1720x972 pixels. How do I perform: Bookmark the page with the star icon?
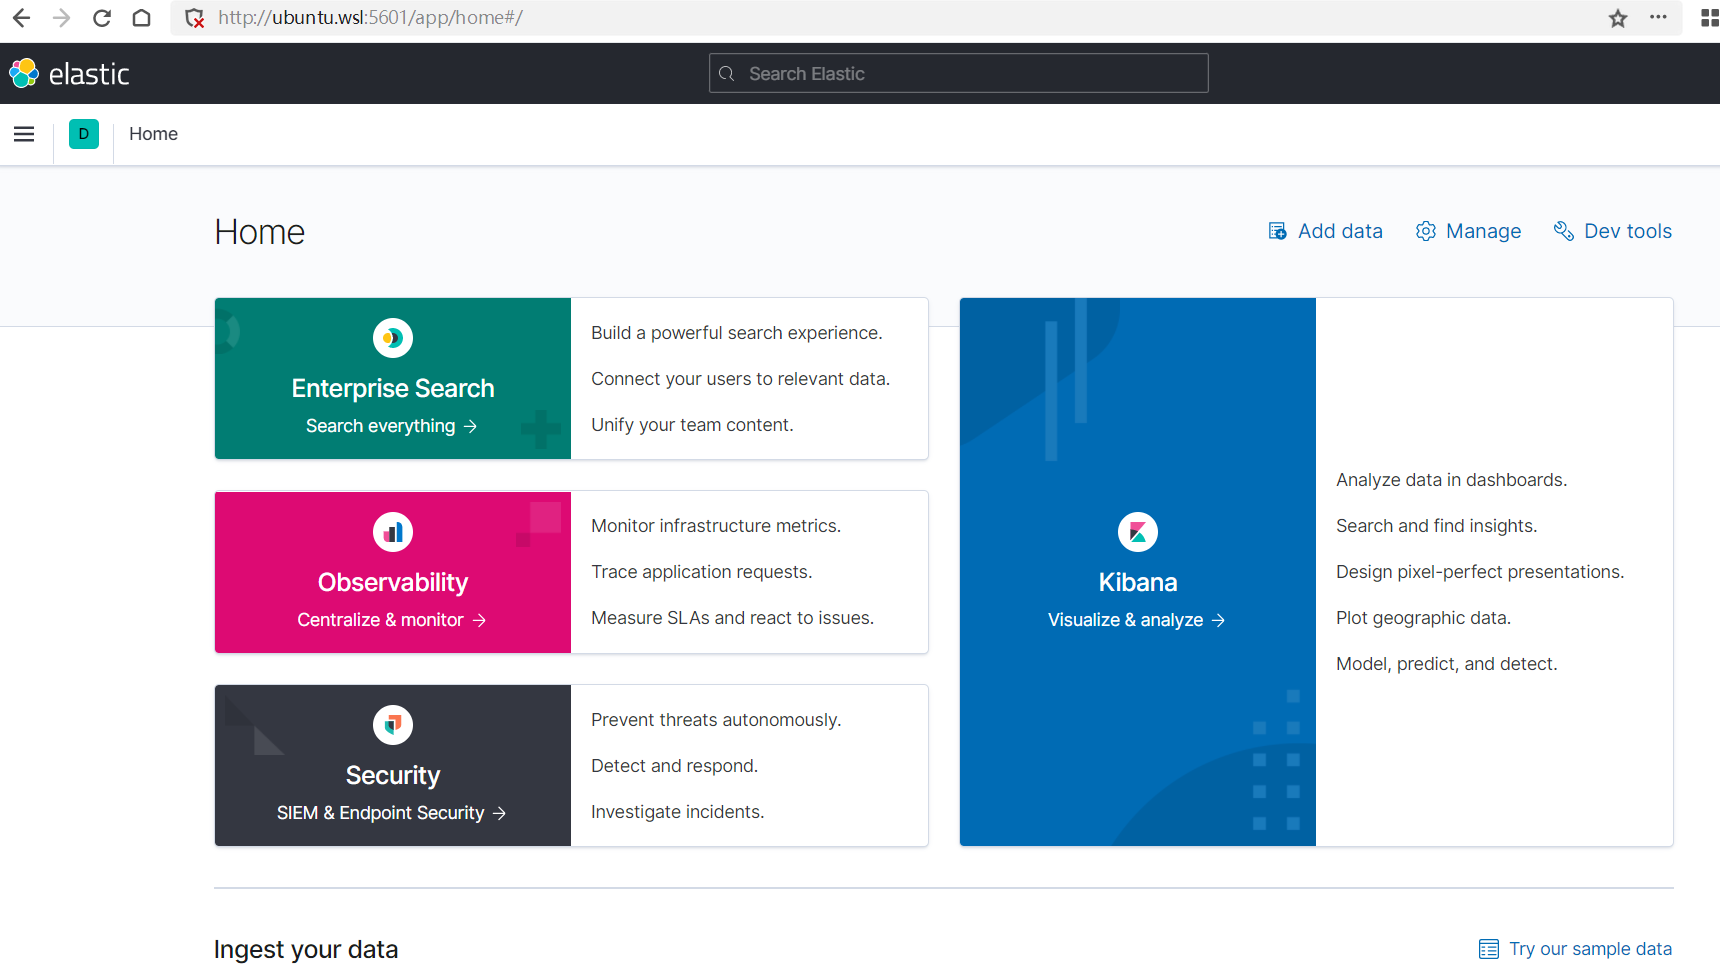point(1618,18)
